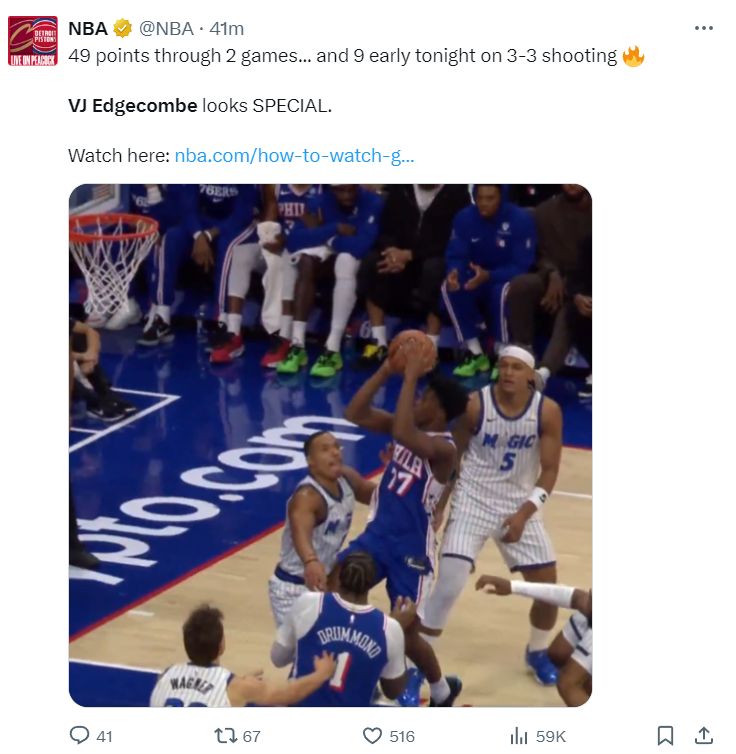
Task: Click the NBA profile avatar
Action: (33, 41)
